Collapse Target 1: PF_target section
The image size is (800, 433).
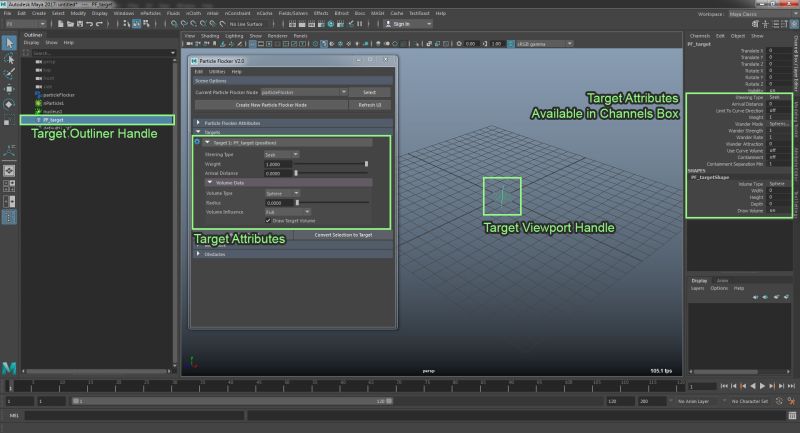[x=207, y=142]
